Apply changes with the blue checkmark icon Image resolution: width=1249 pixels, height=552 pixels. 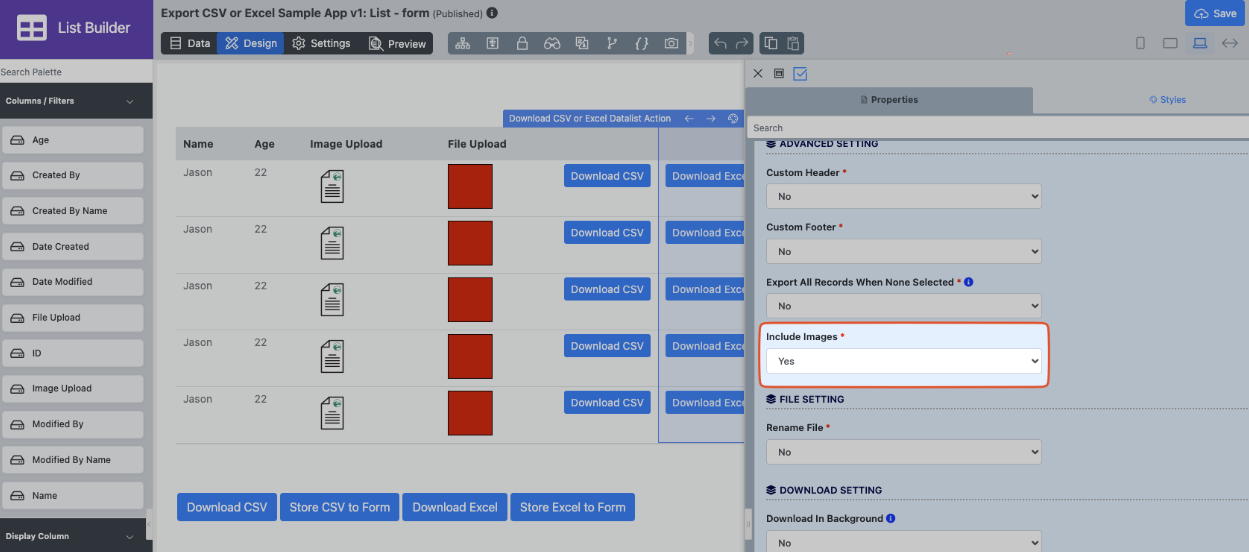(800, 74)
